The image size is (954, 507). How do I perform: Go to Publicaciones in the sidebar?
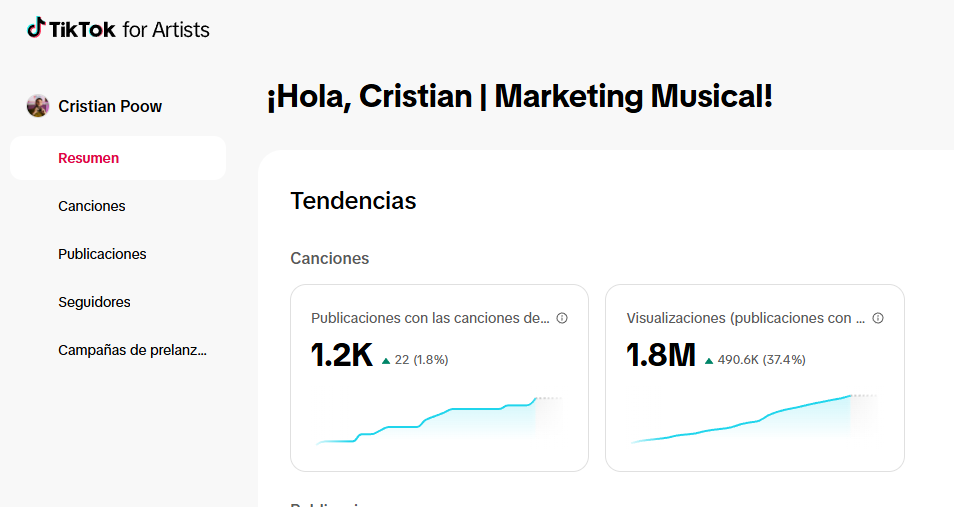click(102, 254)
